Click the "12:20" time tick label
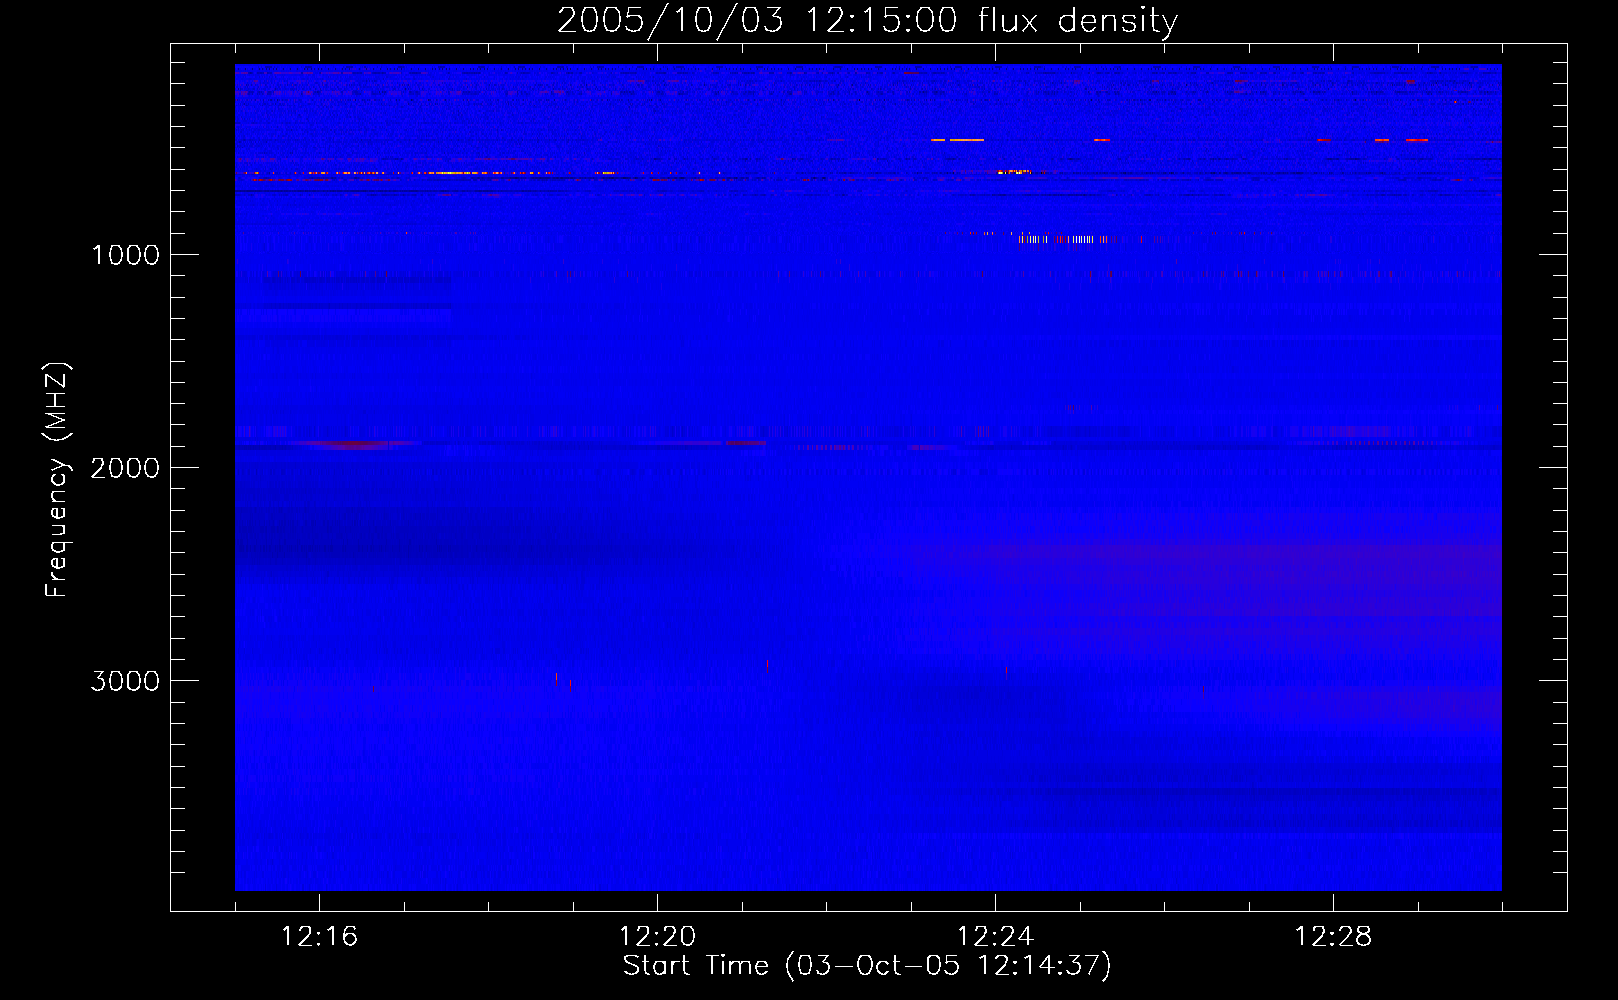The width and height of the screenshot is (1618, 1000). tap(657, 937)
